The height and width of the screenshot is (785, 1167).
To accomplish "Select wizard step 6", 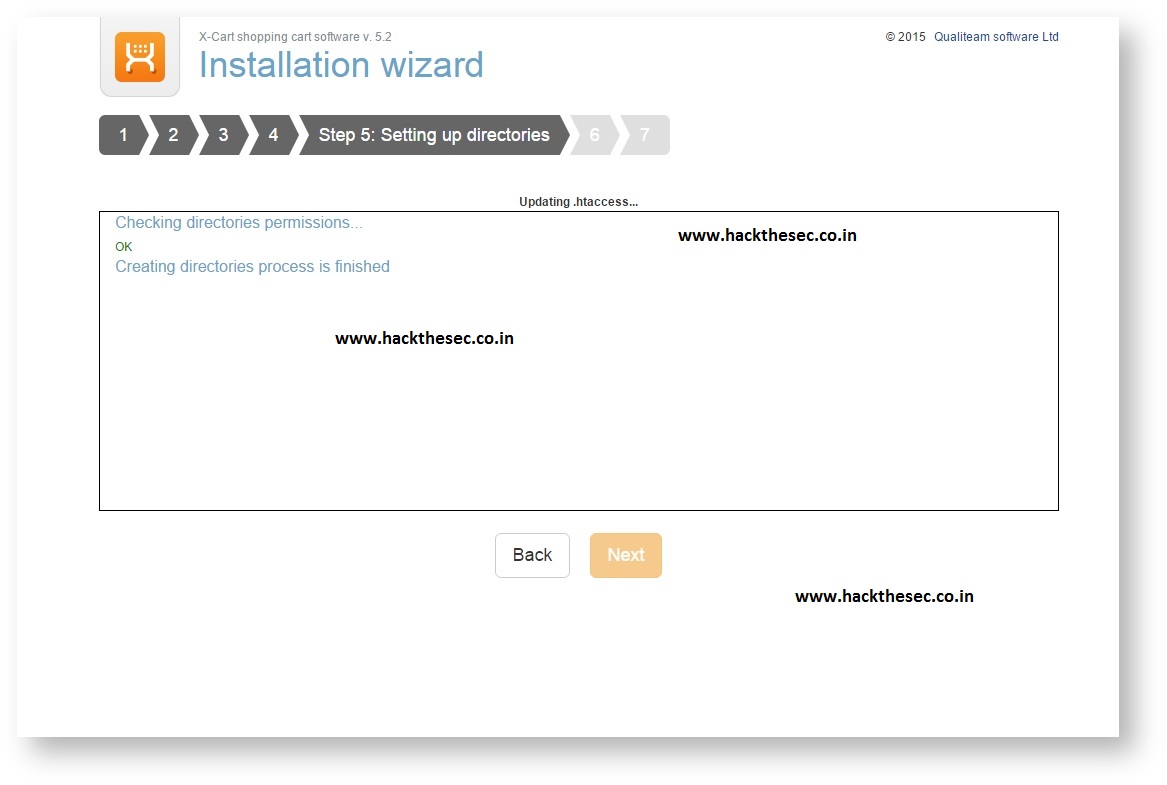I will [x=595, y=135].
